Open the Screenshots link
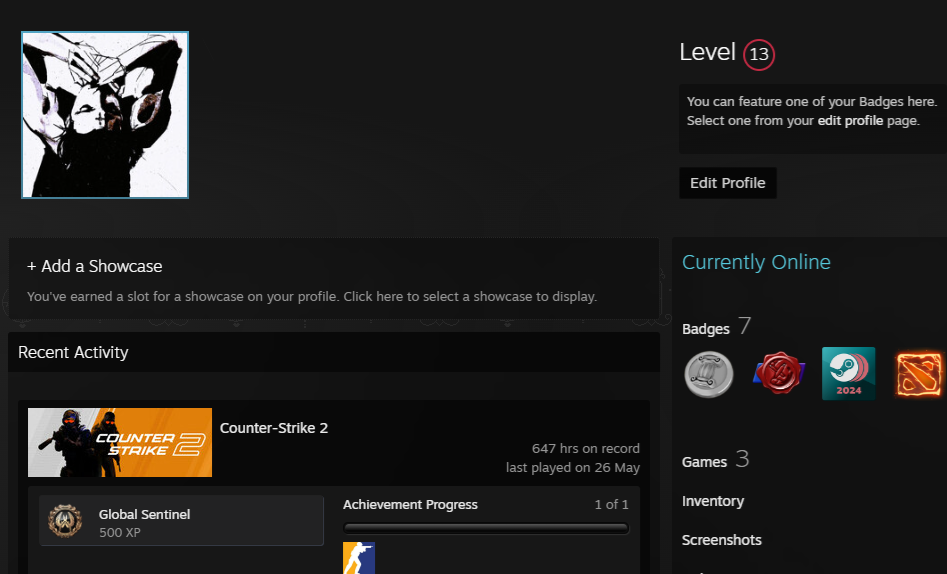947x574 pixels. point(722,540)
